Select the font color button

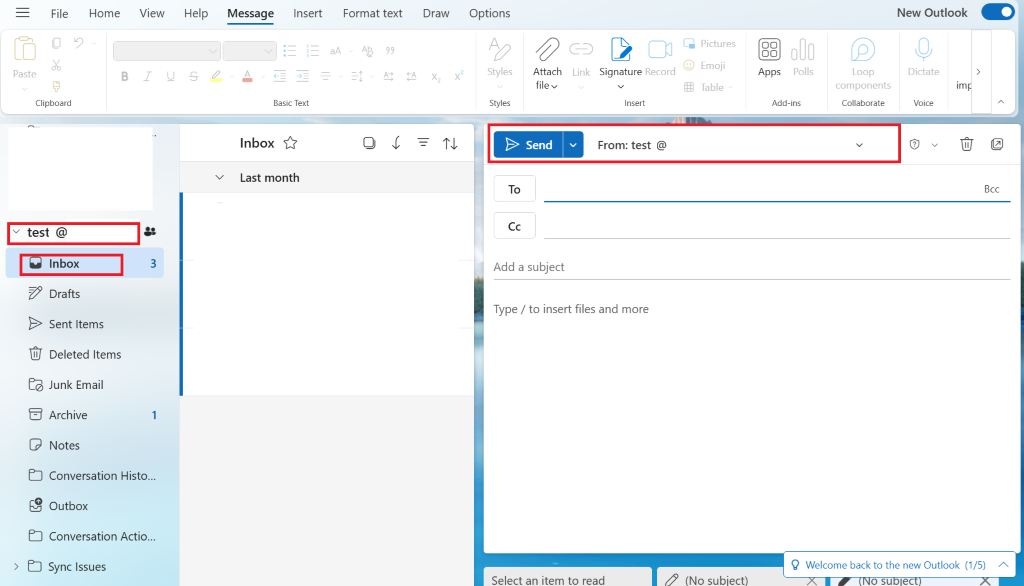pyautogui.click(x=247, y=76)
